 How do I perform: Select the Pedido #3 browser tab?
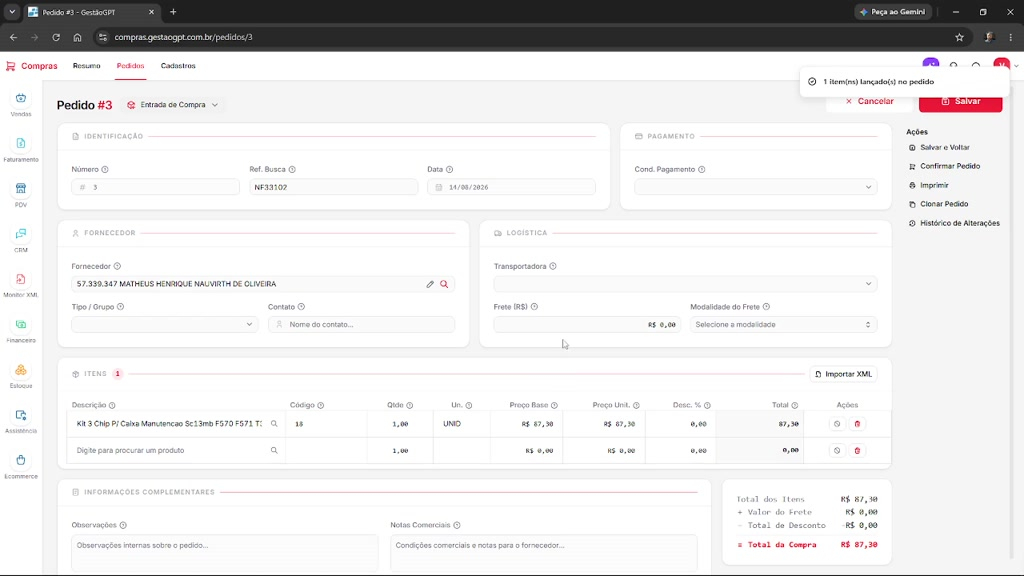(91, 12)
